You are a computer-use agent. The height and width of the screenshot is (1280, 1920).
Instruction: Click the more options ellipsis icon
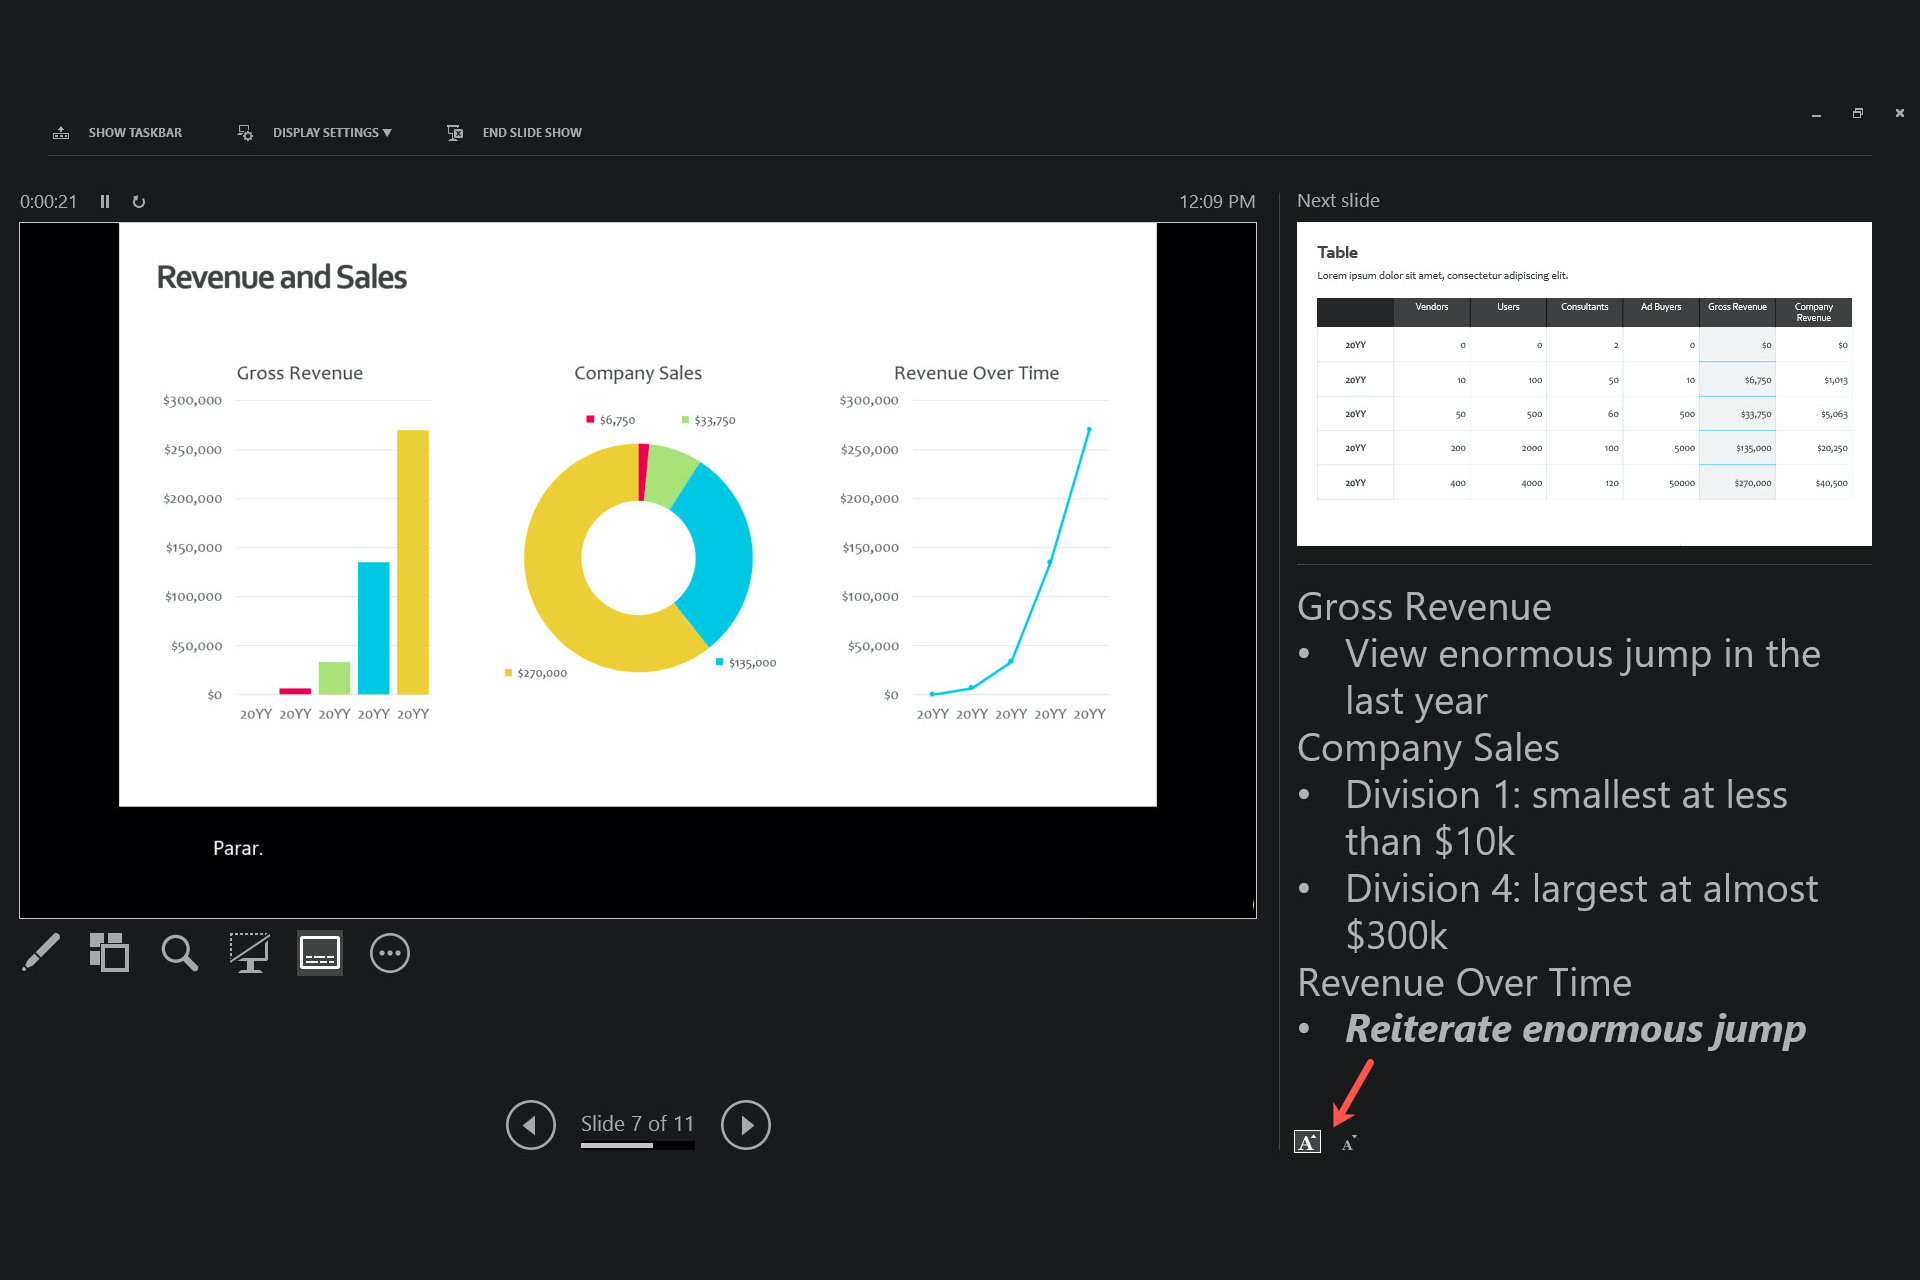(389, 953)
